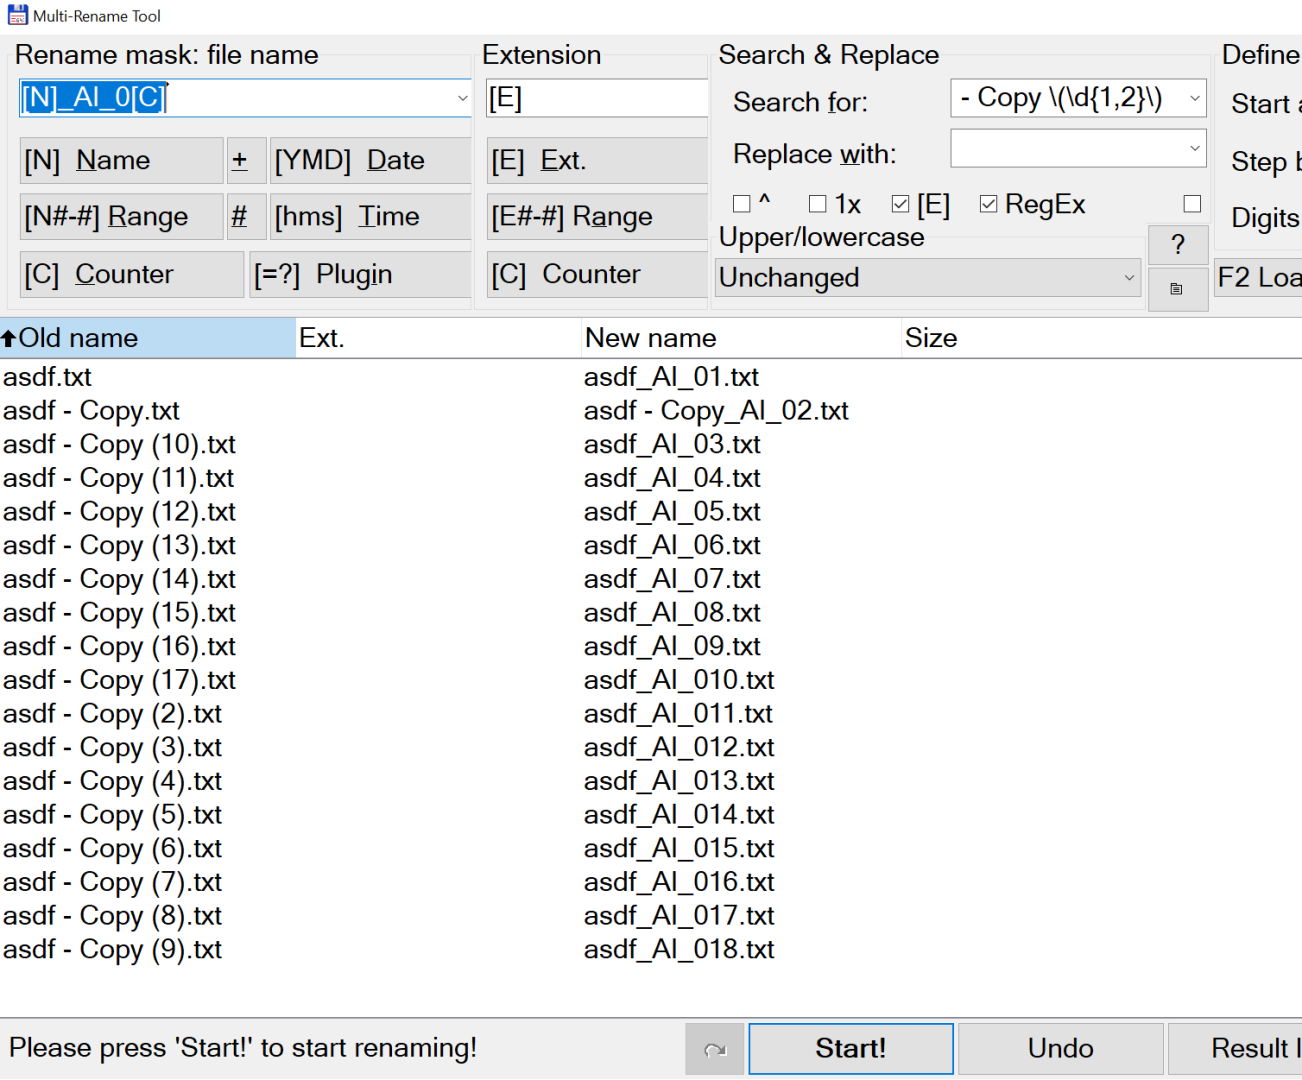Click into the Extension mask field
This screenshot has height=1080, width=1302.
597,98
